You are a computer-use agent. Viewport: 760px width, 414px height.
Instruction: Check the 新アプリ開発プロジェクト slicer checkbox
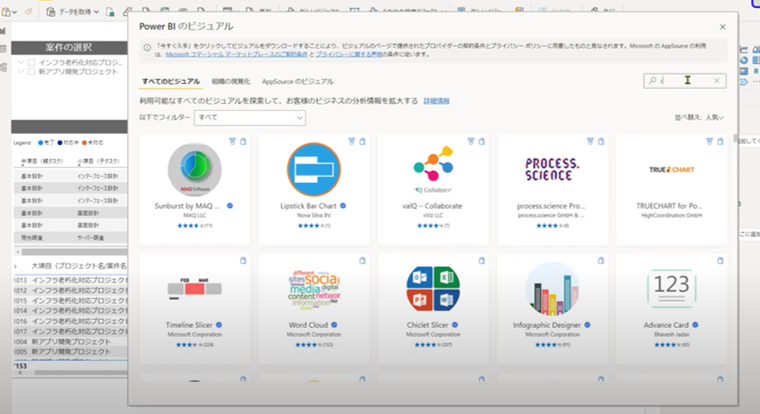pos(32,72)
